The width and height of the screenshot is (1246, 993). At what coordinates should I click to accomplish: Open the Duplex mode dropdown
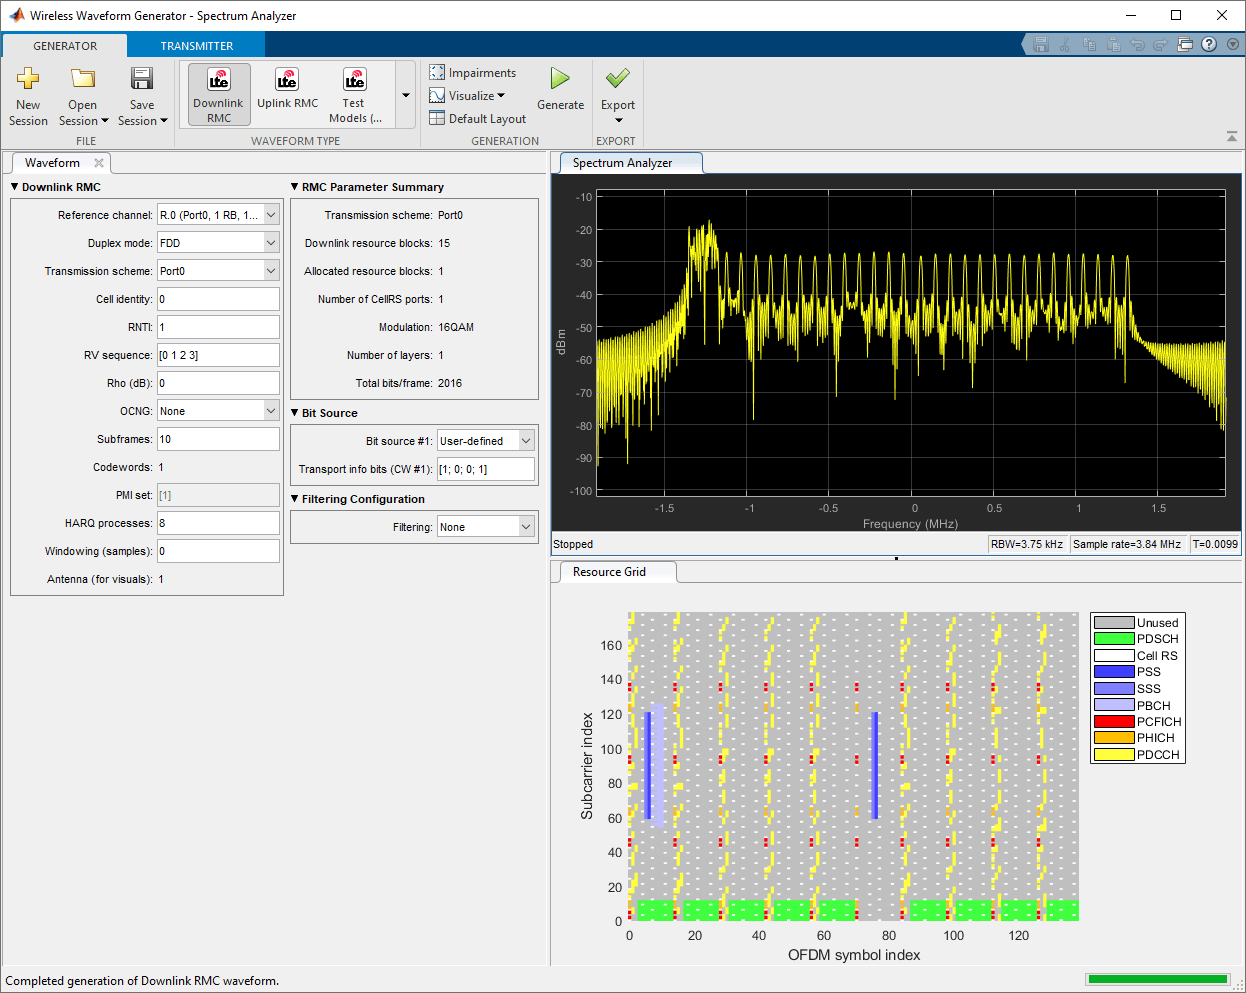click(218, 242)
